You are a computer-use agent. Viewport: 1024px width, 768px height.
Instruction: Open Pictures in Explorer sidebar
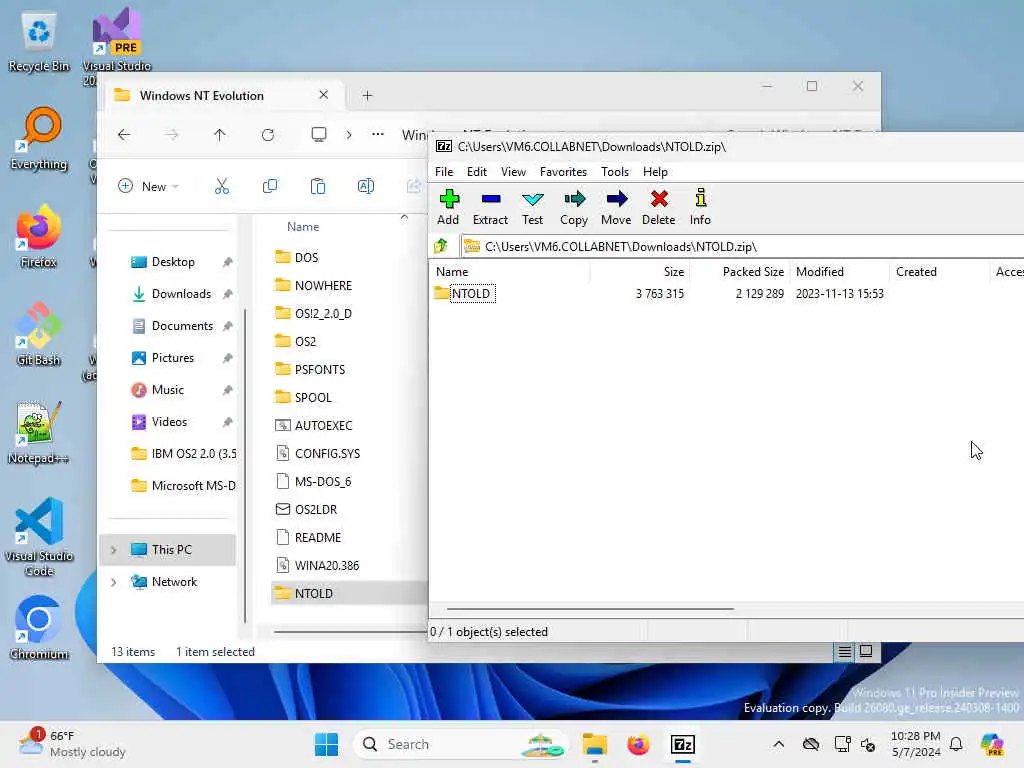pyautogui.click(x=171, y=357)
